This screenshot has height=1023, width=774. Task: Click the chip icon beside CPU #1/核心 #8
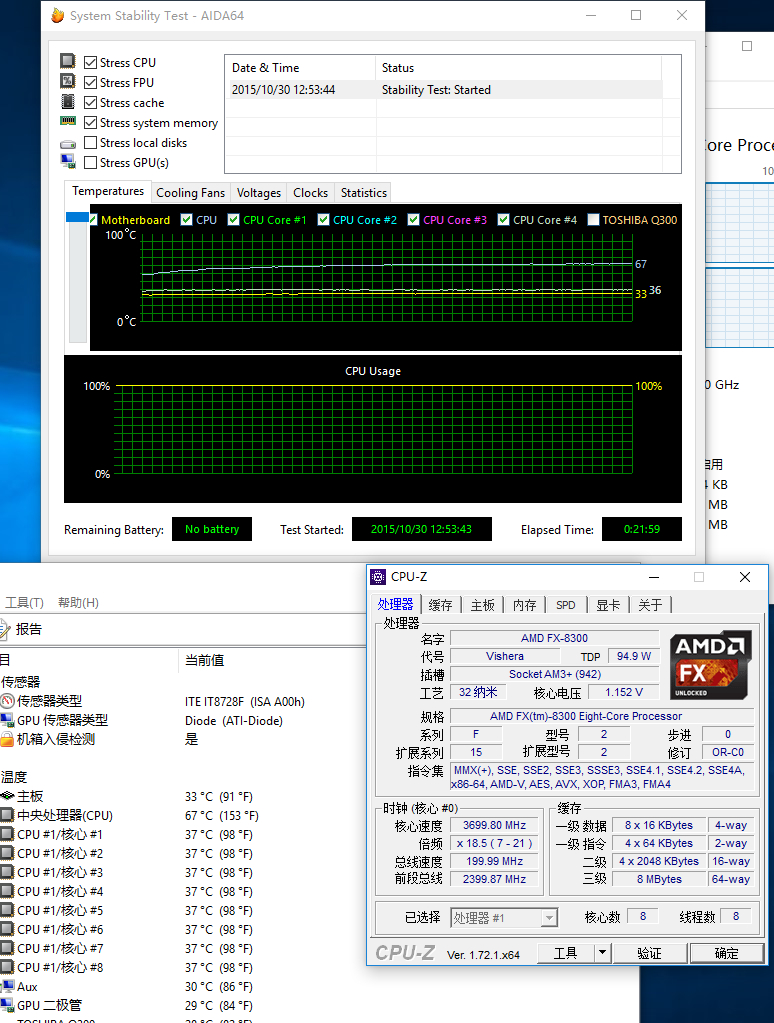7,967
